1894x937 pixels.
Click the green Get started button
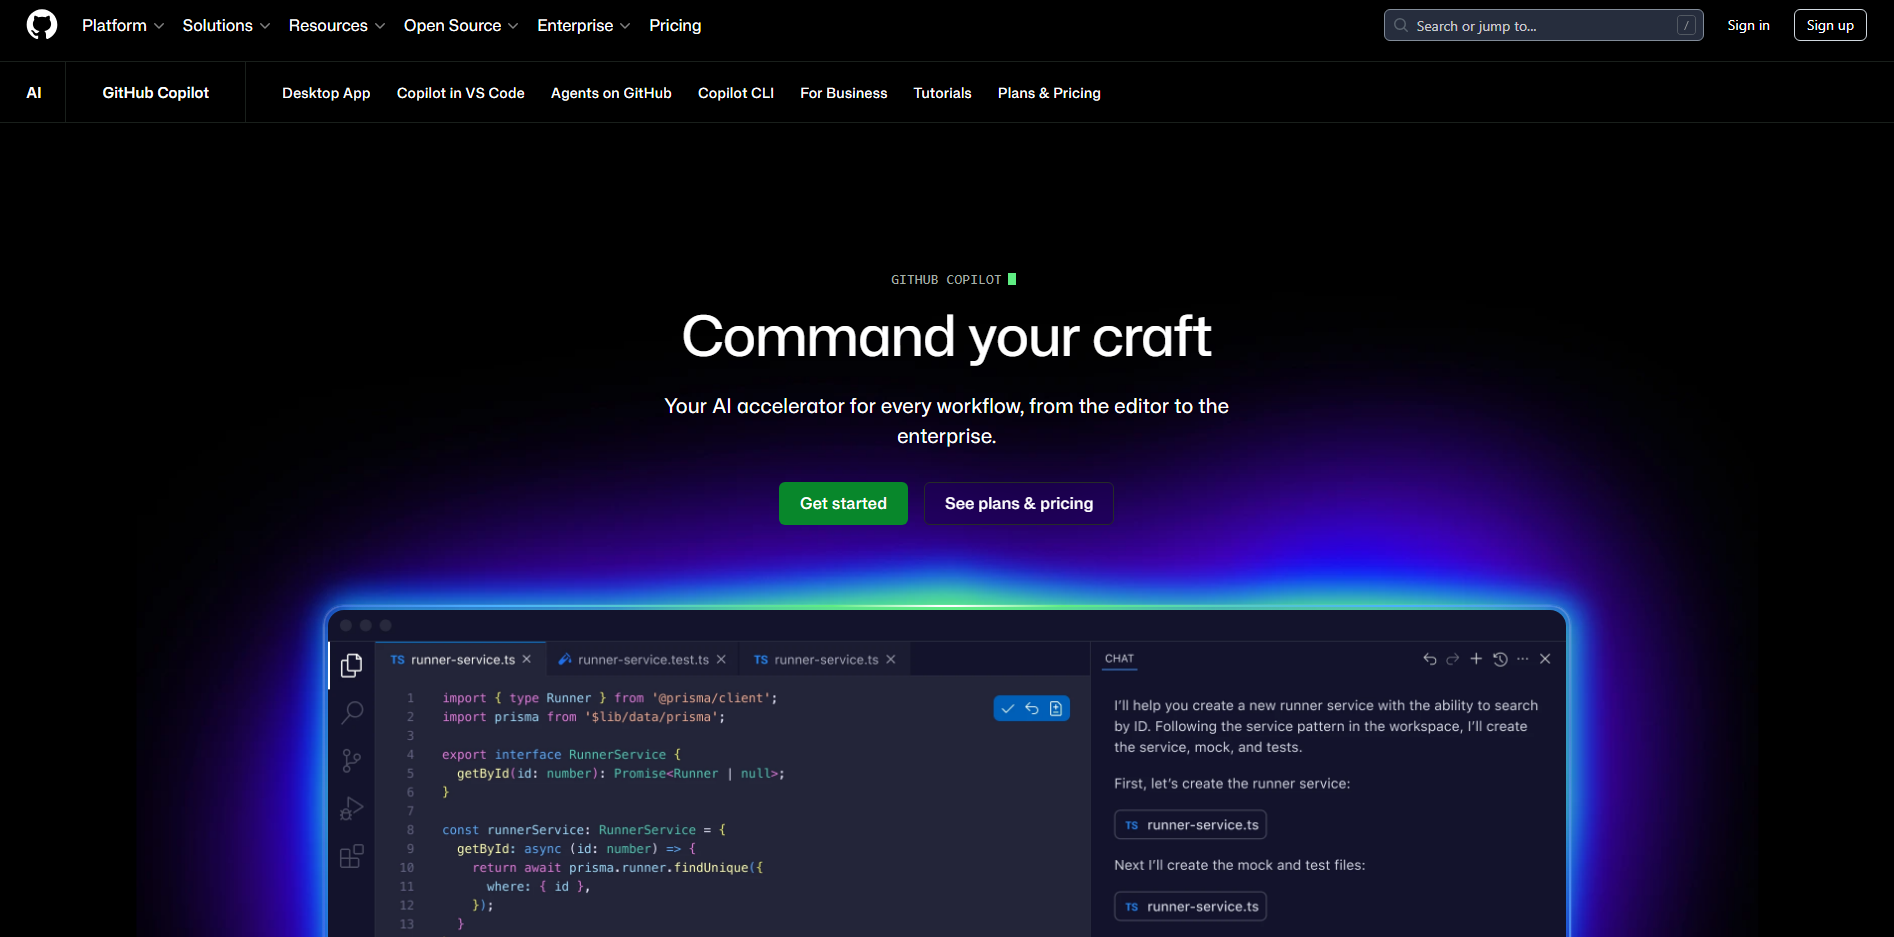(x=843, y=503)
